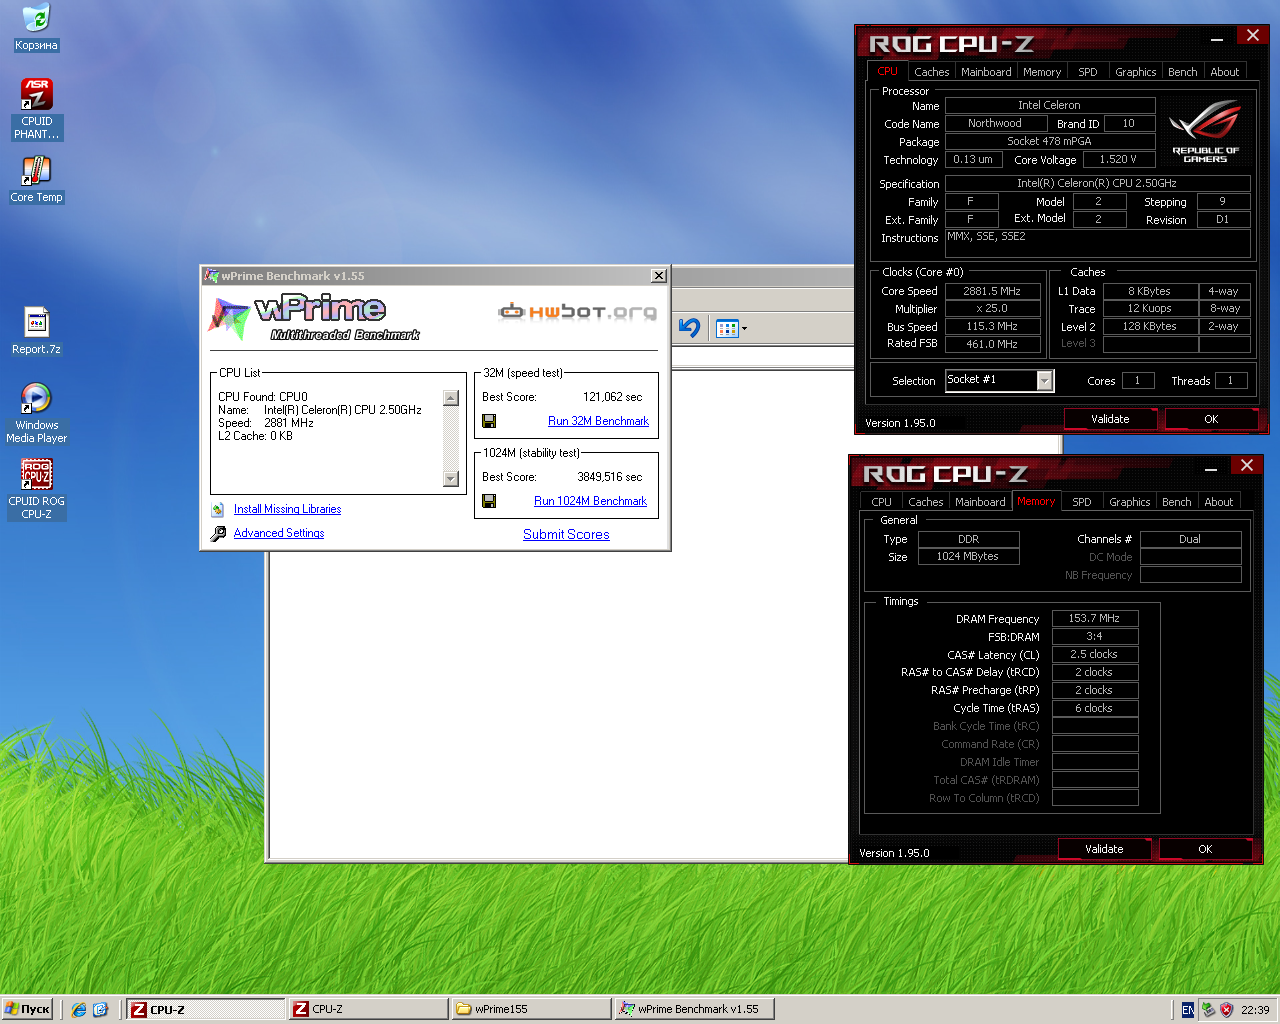The width and height of the screenshot is (1280, 1024).
Task: Open Windows Media Player desktop shortcut
Action: pyautogui.click(x=36, y=412)
